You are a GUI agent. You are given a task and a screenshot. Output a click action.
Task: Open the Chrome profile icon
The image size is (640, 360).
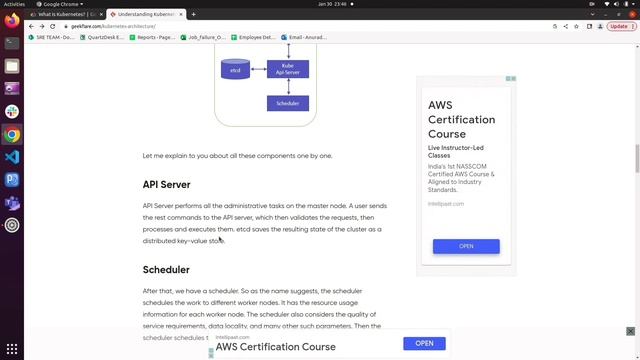(600, 26)
